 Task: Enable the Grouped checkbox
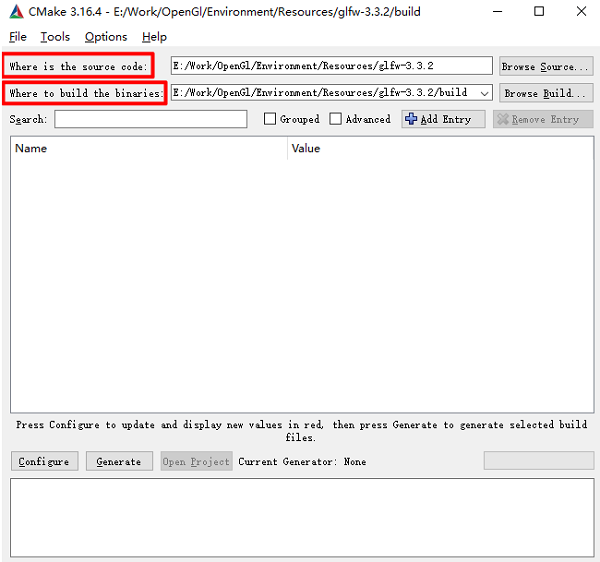tap(270, 119)
